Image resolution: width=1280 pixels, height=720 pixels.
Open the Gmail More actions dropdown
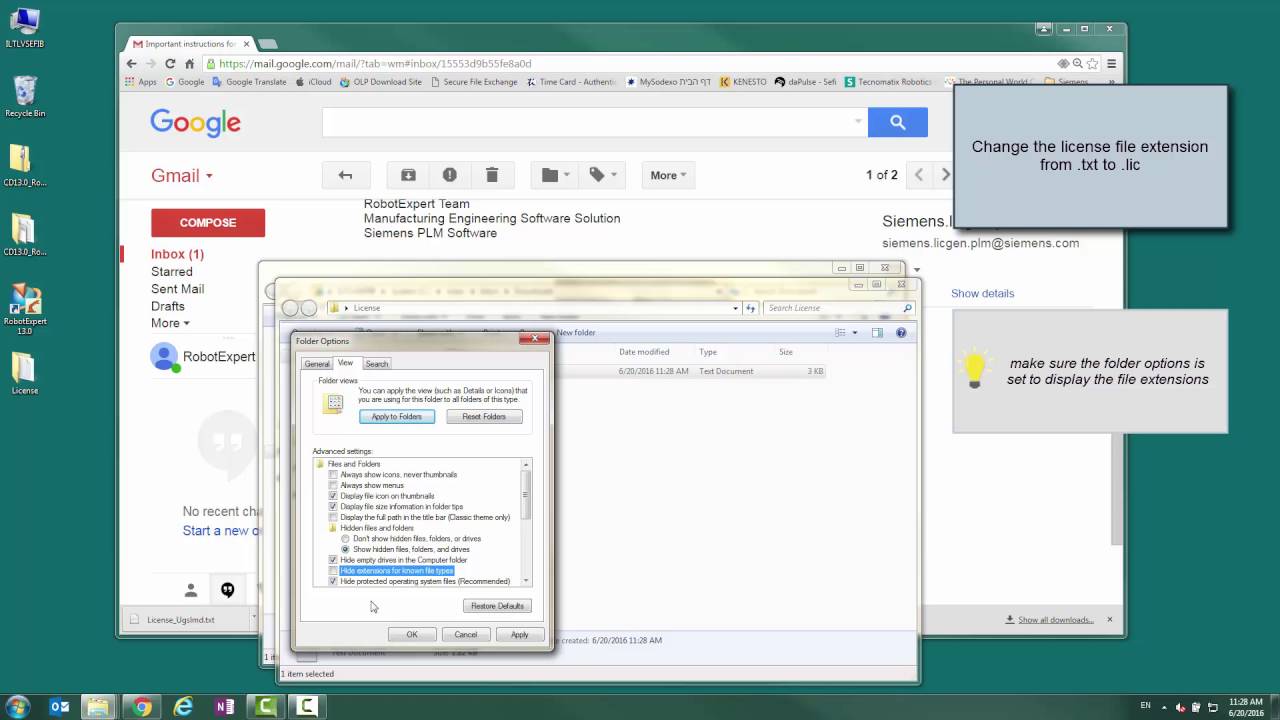(669, 175)
